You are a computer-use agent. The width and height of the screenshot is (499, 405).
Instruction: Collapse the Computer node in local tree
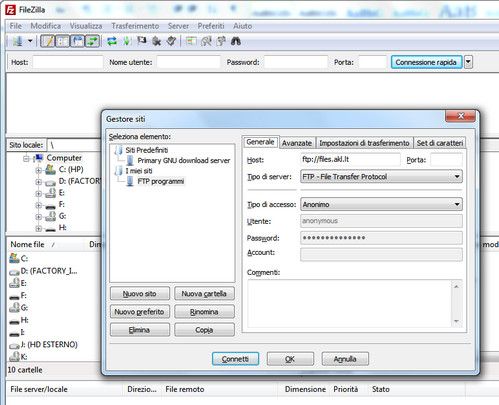tap(26, 159)
